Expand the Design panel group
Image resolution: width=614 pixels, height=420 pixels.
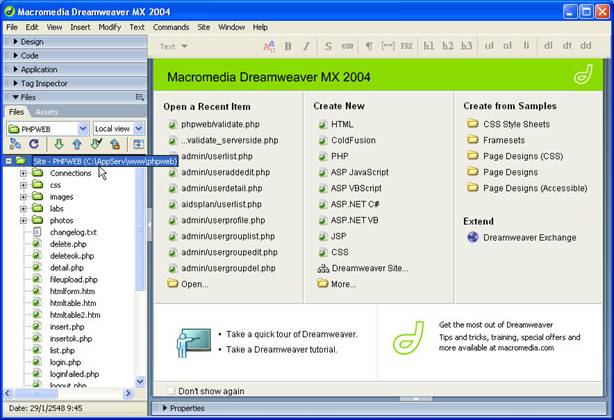coord(15,41)
